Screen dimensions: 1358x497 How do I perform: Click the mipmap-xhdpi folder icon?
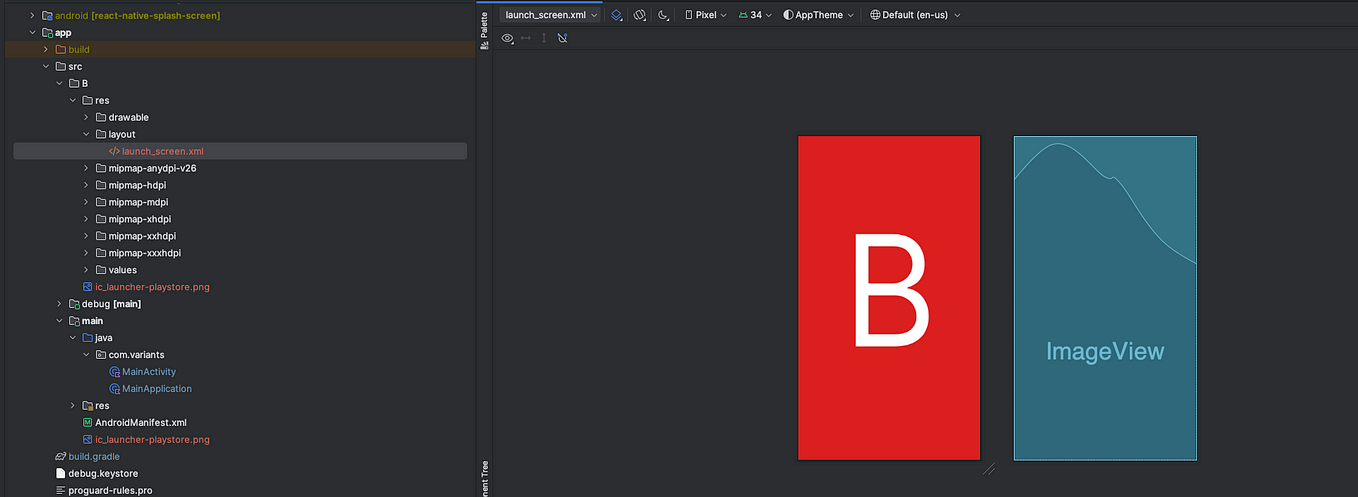(100, 219)
